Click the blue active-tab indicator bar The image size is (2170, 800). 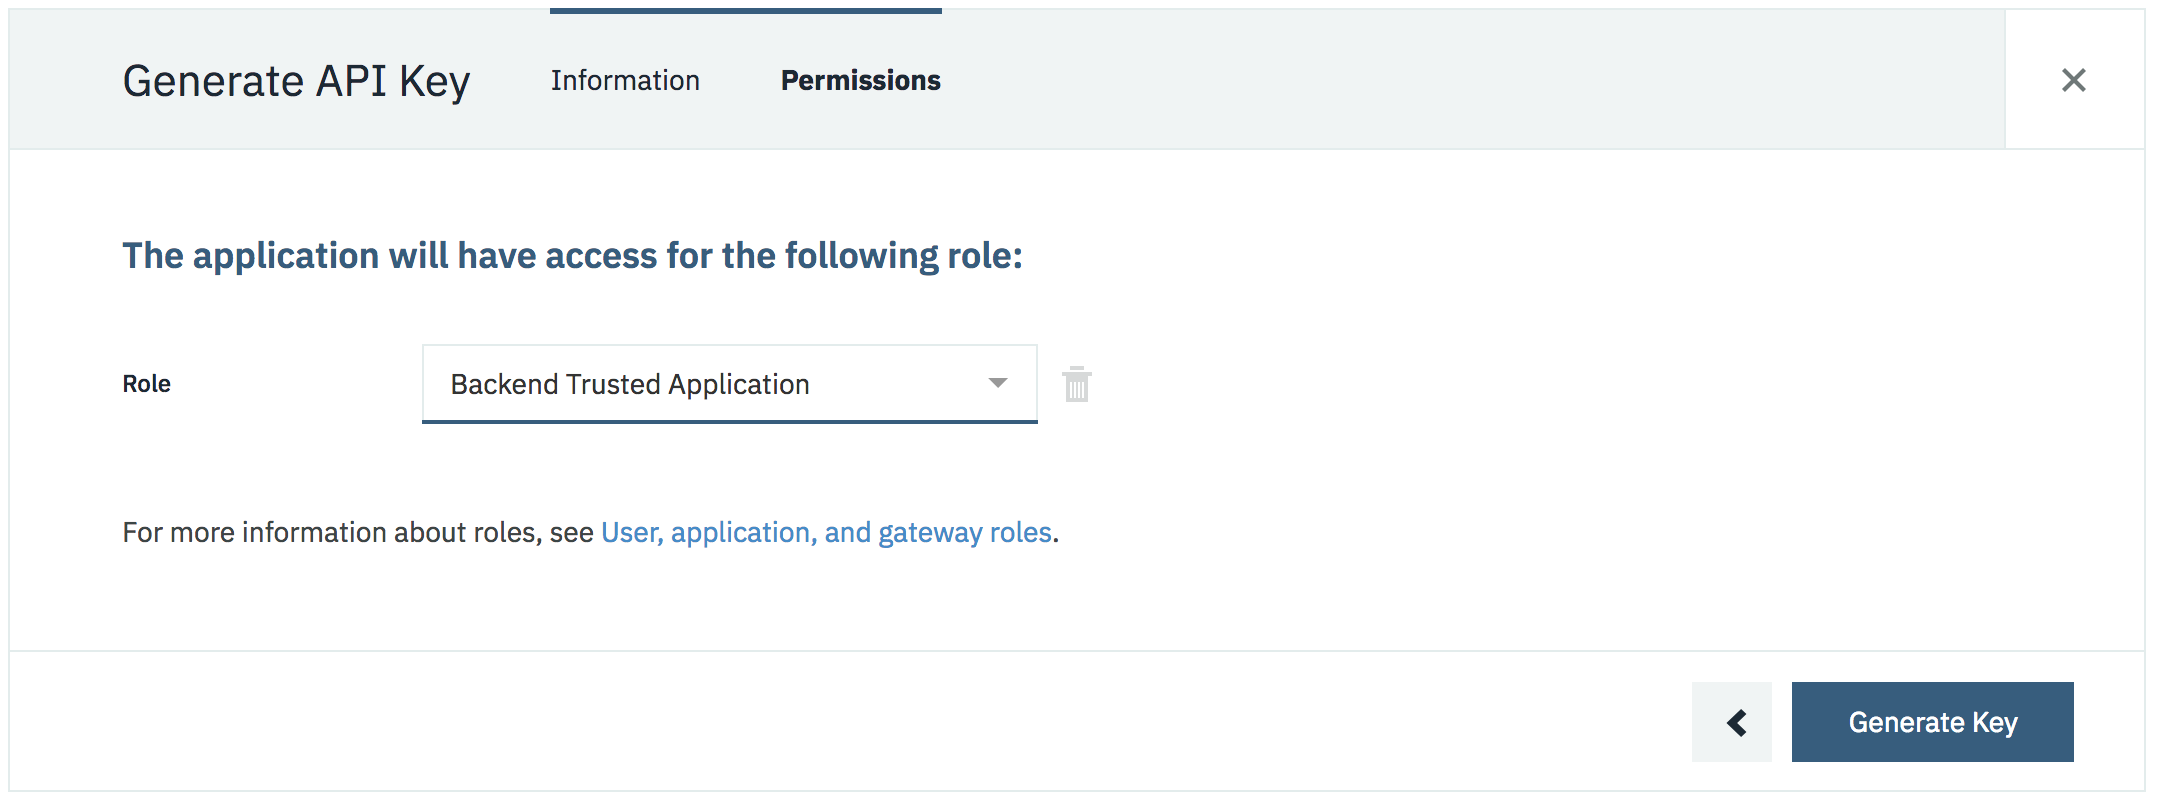tap(745, 11)
